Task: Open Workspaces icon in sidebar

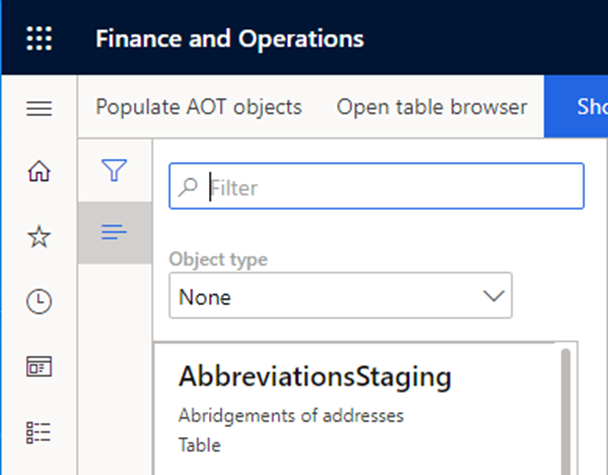Action: (39, 366)
